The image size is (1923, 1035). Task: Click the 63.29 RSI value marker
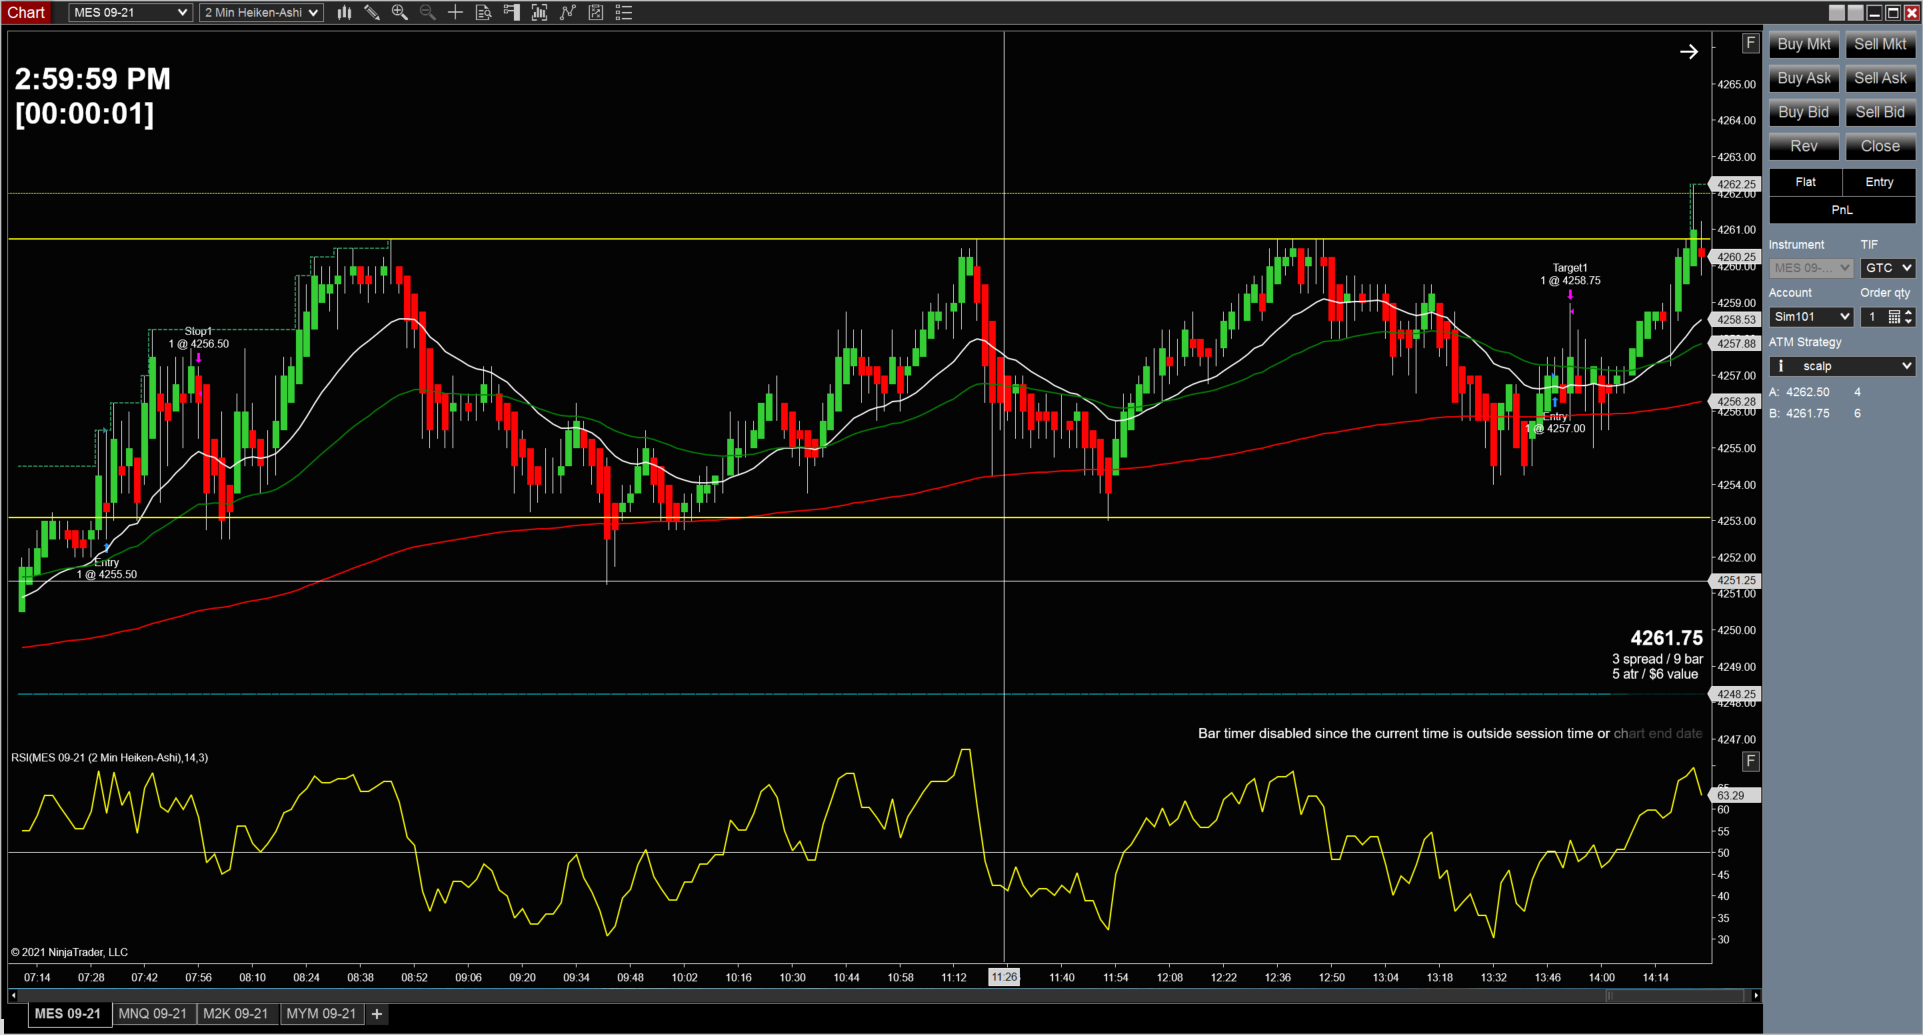click(1735, 796)
